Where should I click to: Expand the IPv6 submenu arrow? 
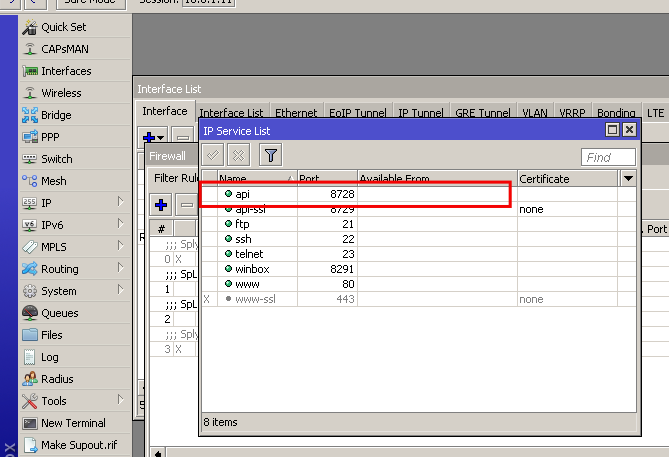pyautogui.click(x=120, y=224)
